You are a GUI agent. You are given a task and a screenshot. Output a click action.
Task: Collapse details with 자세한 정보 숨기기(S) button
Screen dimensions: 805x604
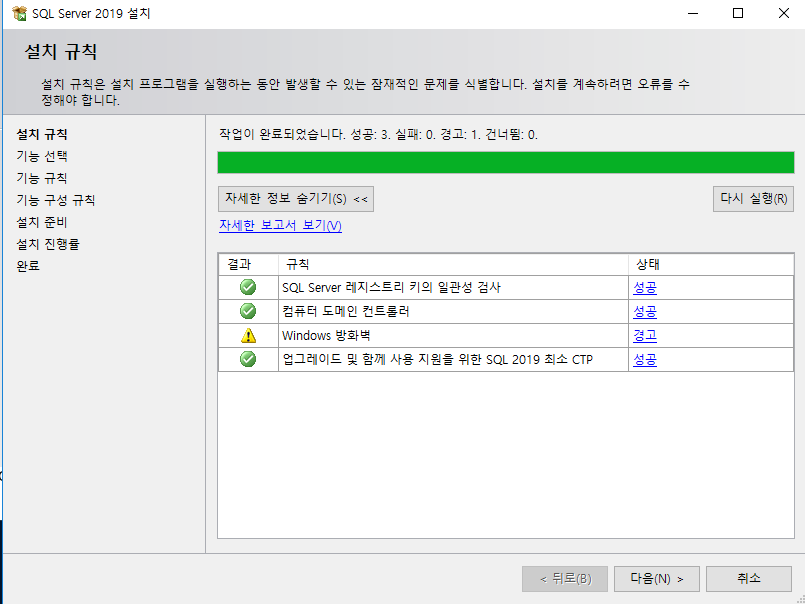tap(296, 199)
